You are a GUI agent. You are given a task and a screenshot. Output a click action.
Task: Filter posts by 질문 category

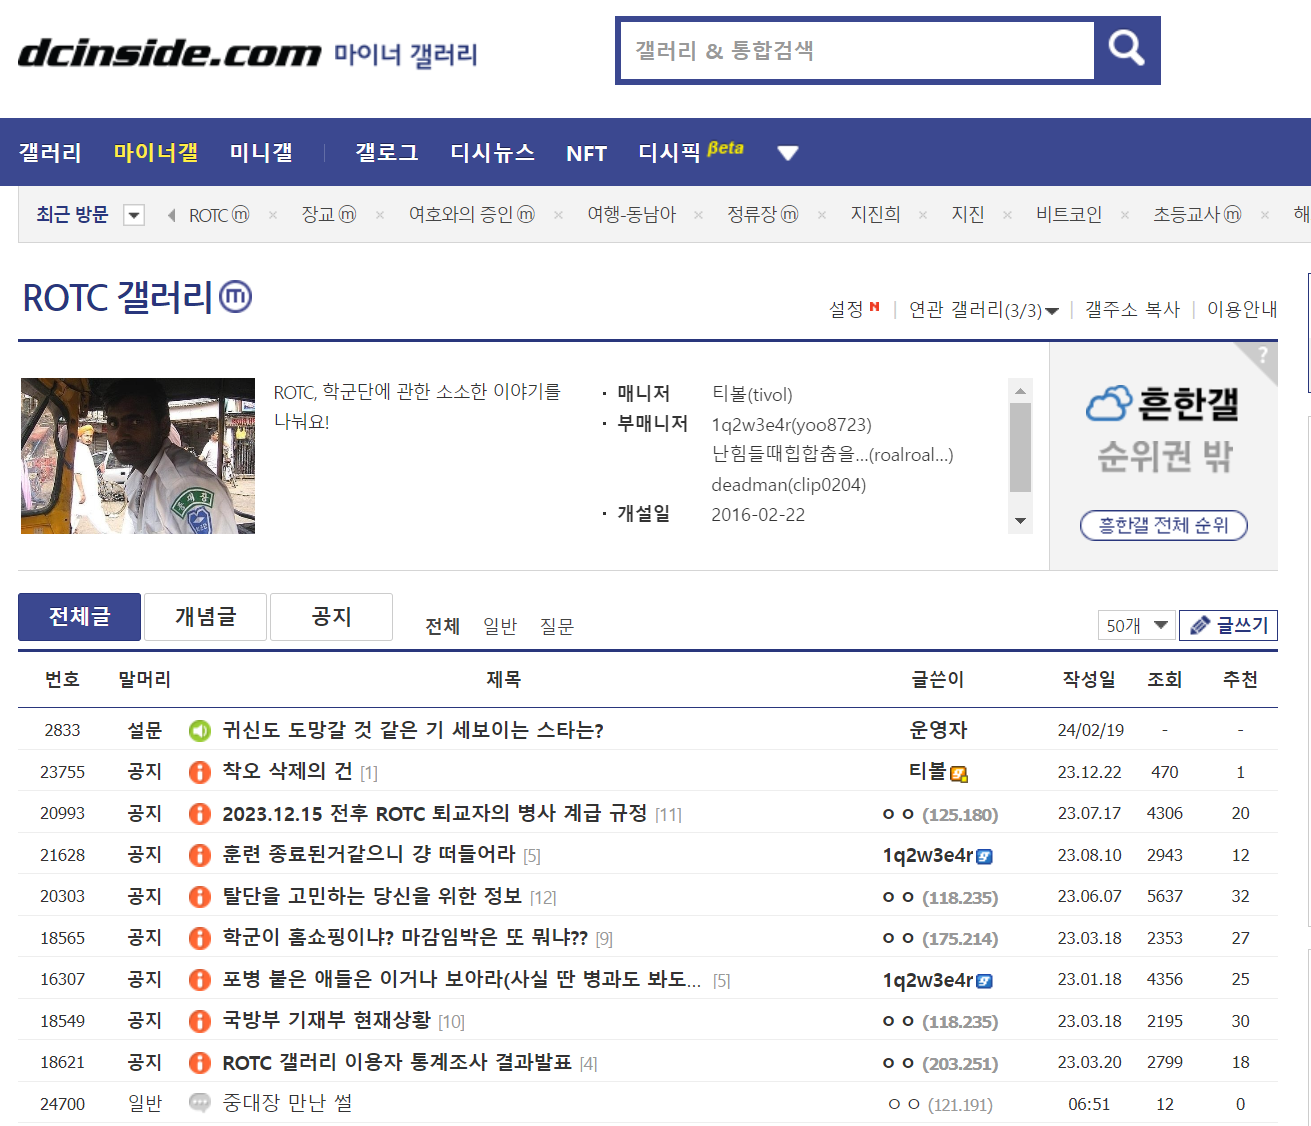(x=557, y=626)
